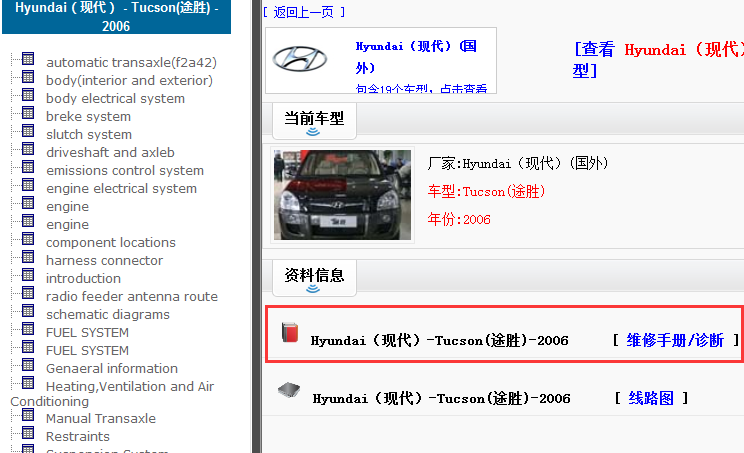744x453 pixels.
Task: Select the introduction entry
Action: tap(83, 279)
